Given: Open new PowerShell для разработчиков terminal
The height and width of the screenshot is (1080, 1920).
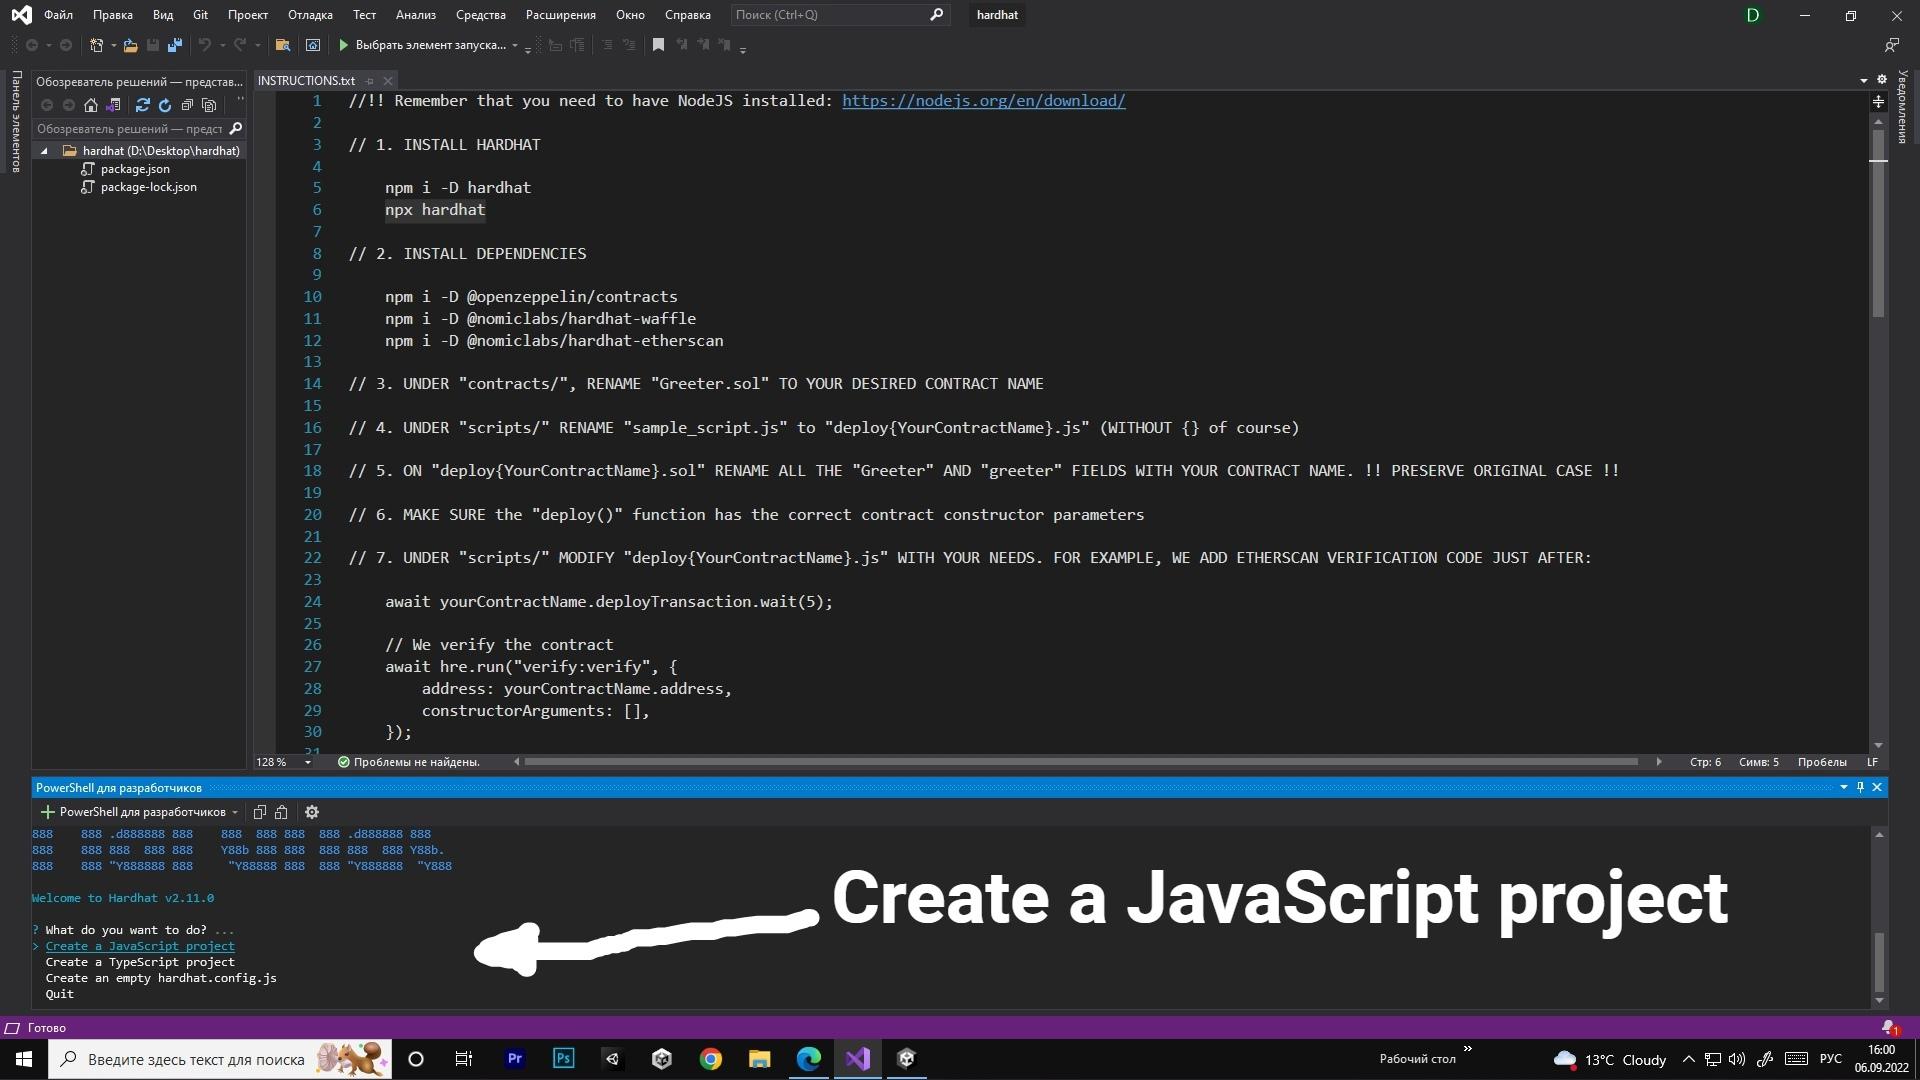Looking at the screenshot, I should pyautogui.click(x=133, y=812).
